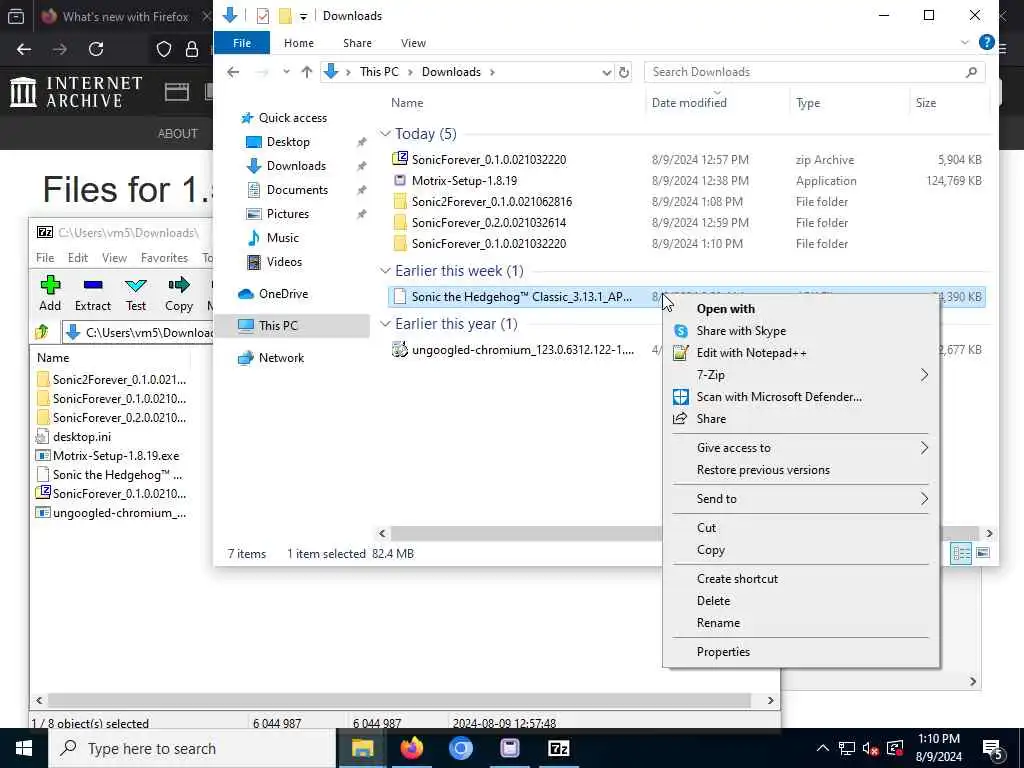Refresh the Downloads folder view
This screenshot has height=768, width=1024.
[624, 72]
